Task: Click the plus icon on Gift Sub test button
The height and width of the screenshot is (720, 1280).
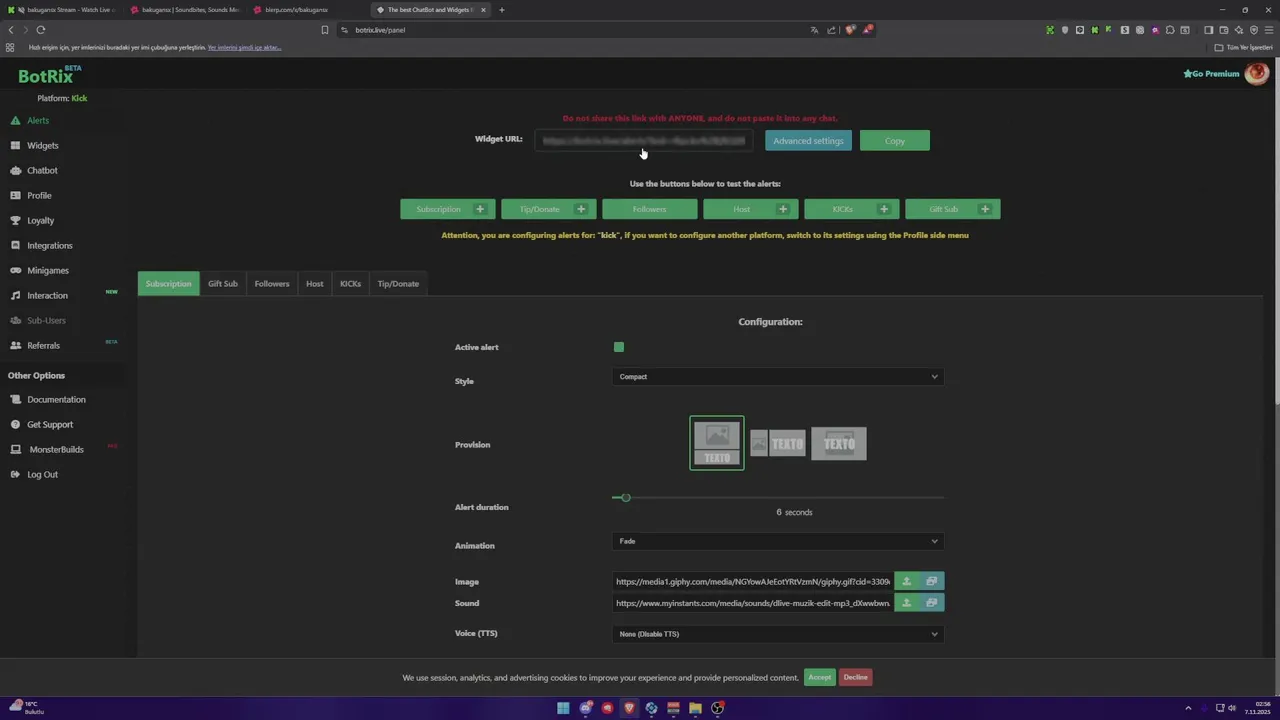Action: 985,209
